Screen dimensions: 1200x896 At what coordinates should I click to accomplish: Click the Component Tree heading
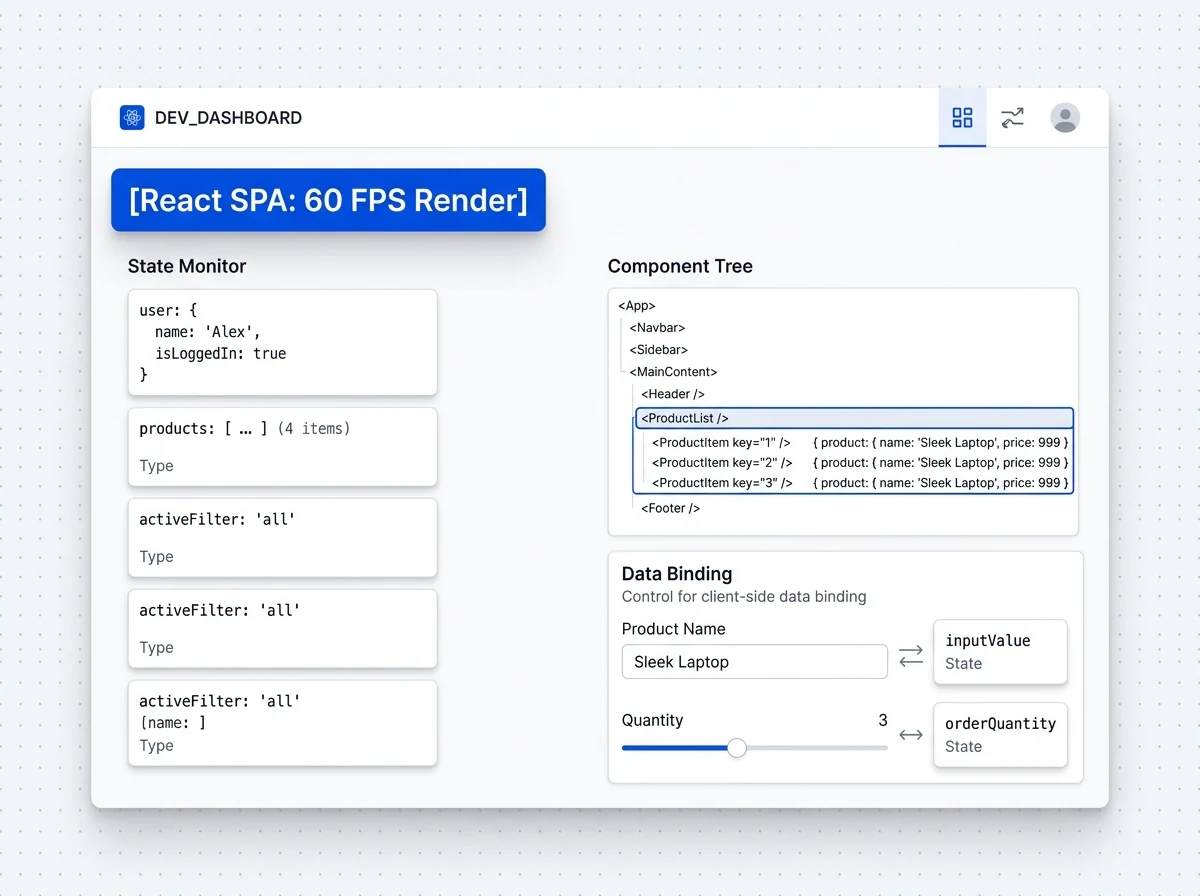click(x=680, y=266)
